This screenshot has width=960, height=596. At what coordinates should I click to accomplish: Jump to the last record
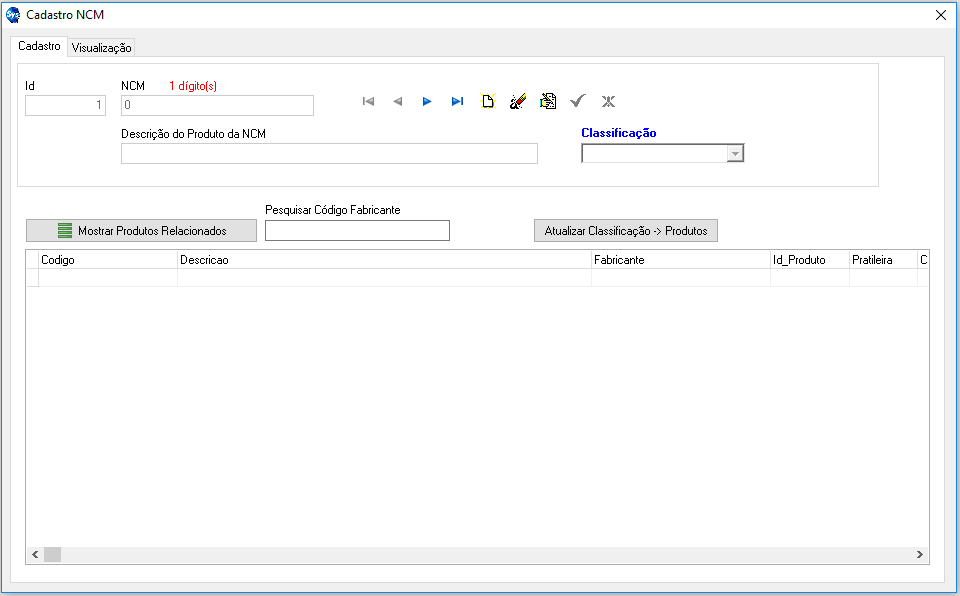[x=457, y=101]
